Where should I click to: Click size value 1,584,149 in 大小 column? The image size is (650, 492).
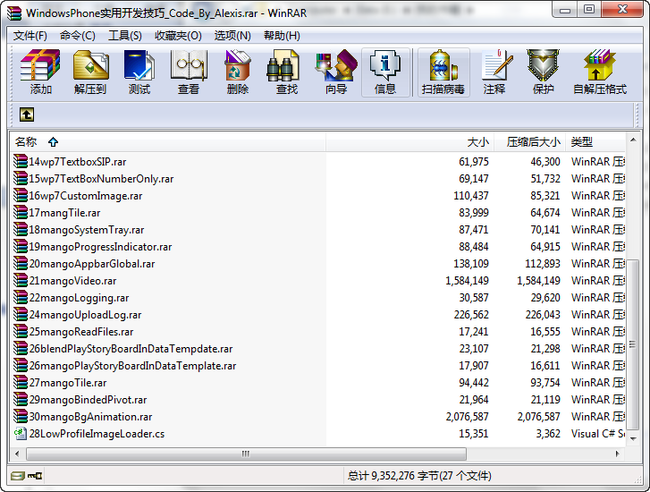point(467,281)
